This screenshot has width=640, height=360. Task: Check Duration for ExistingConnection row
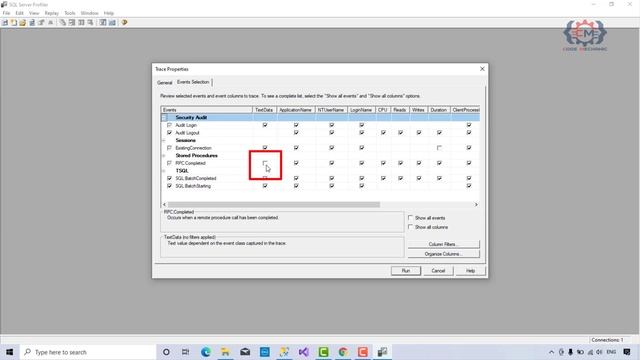[x=439, y=148]
